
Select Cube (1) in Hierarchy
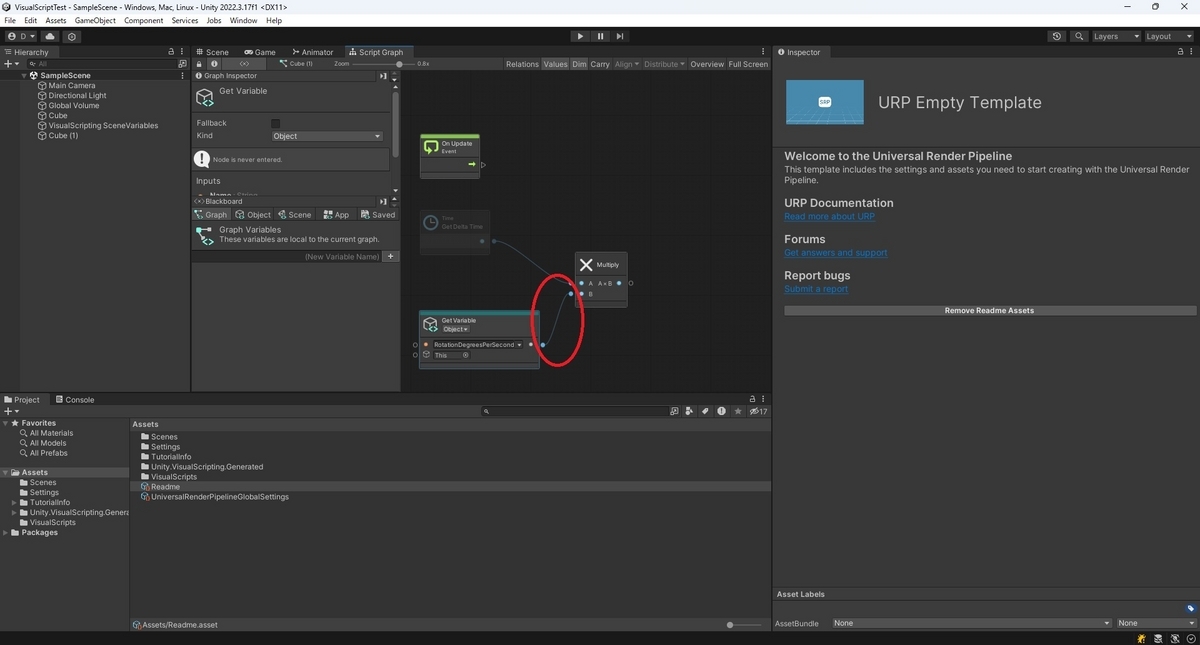[63, 135]
